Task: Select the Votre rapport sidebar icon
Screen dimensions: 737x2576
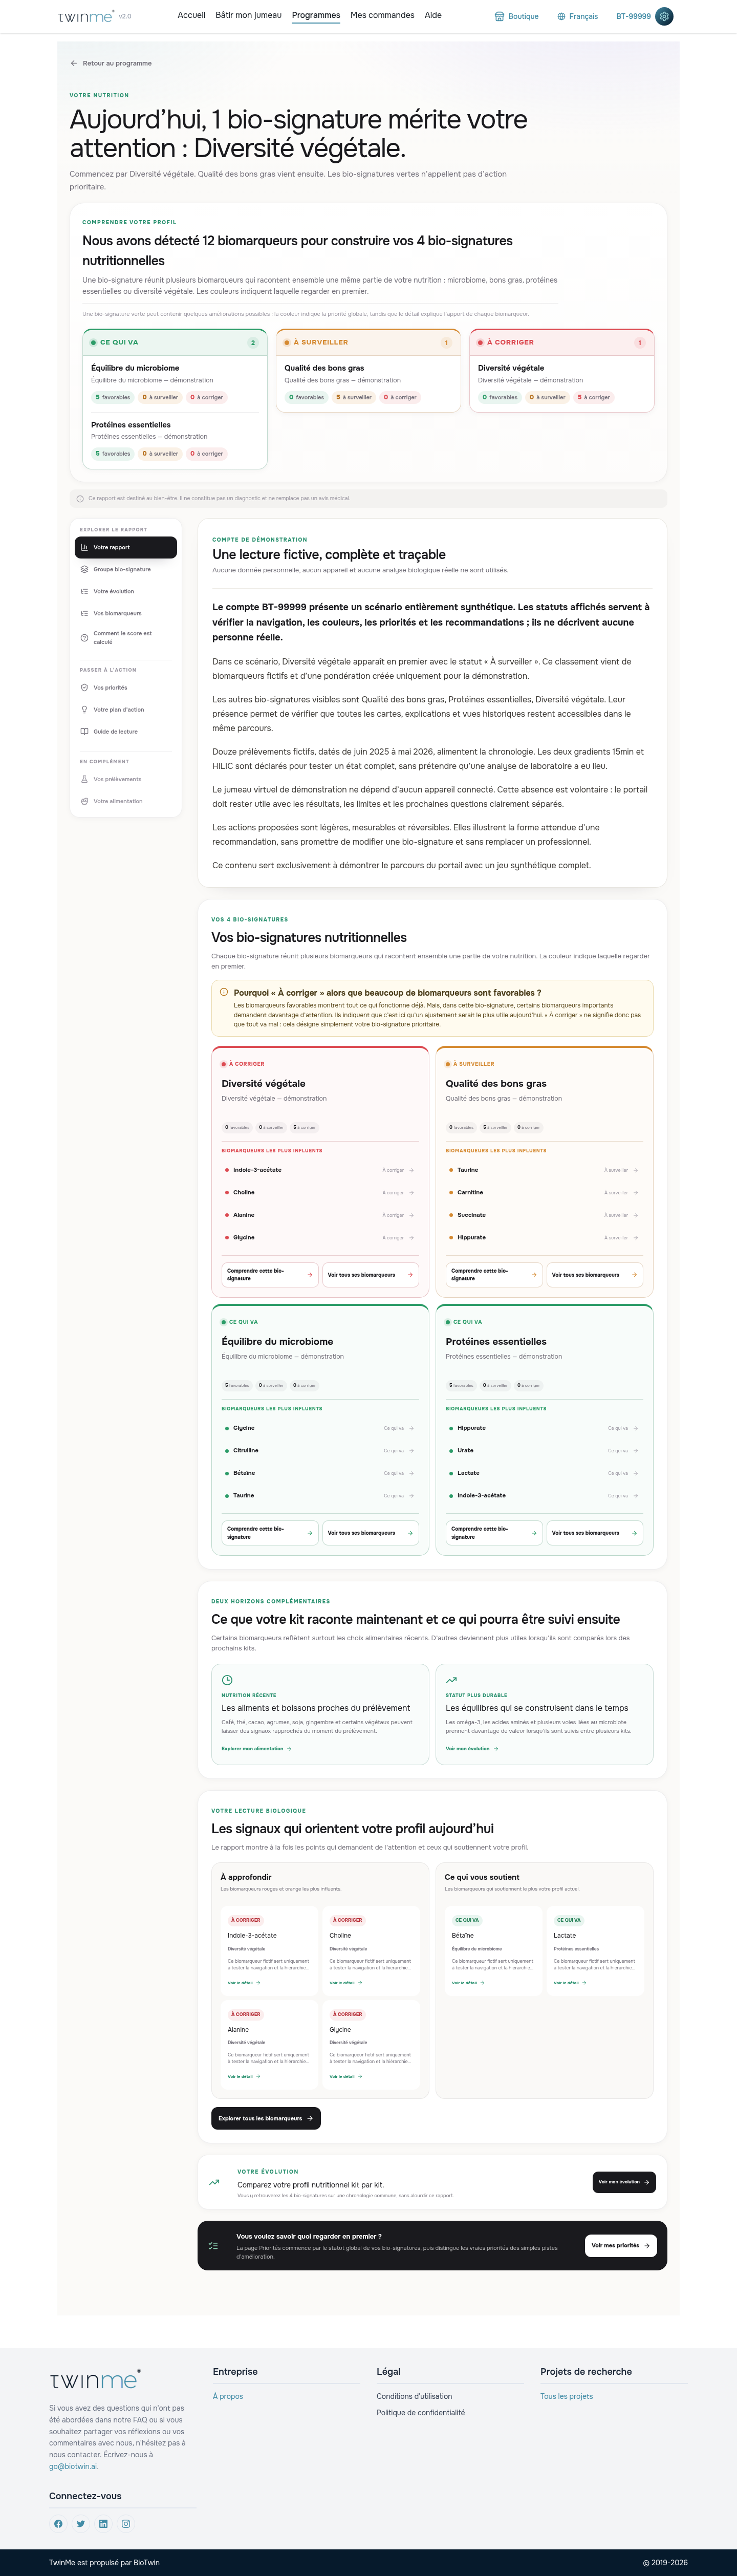Action: tap(84, 547)
